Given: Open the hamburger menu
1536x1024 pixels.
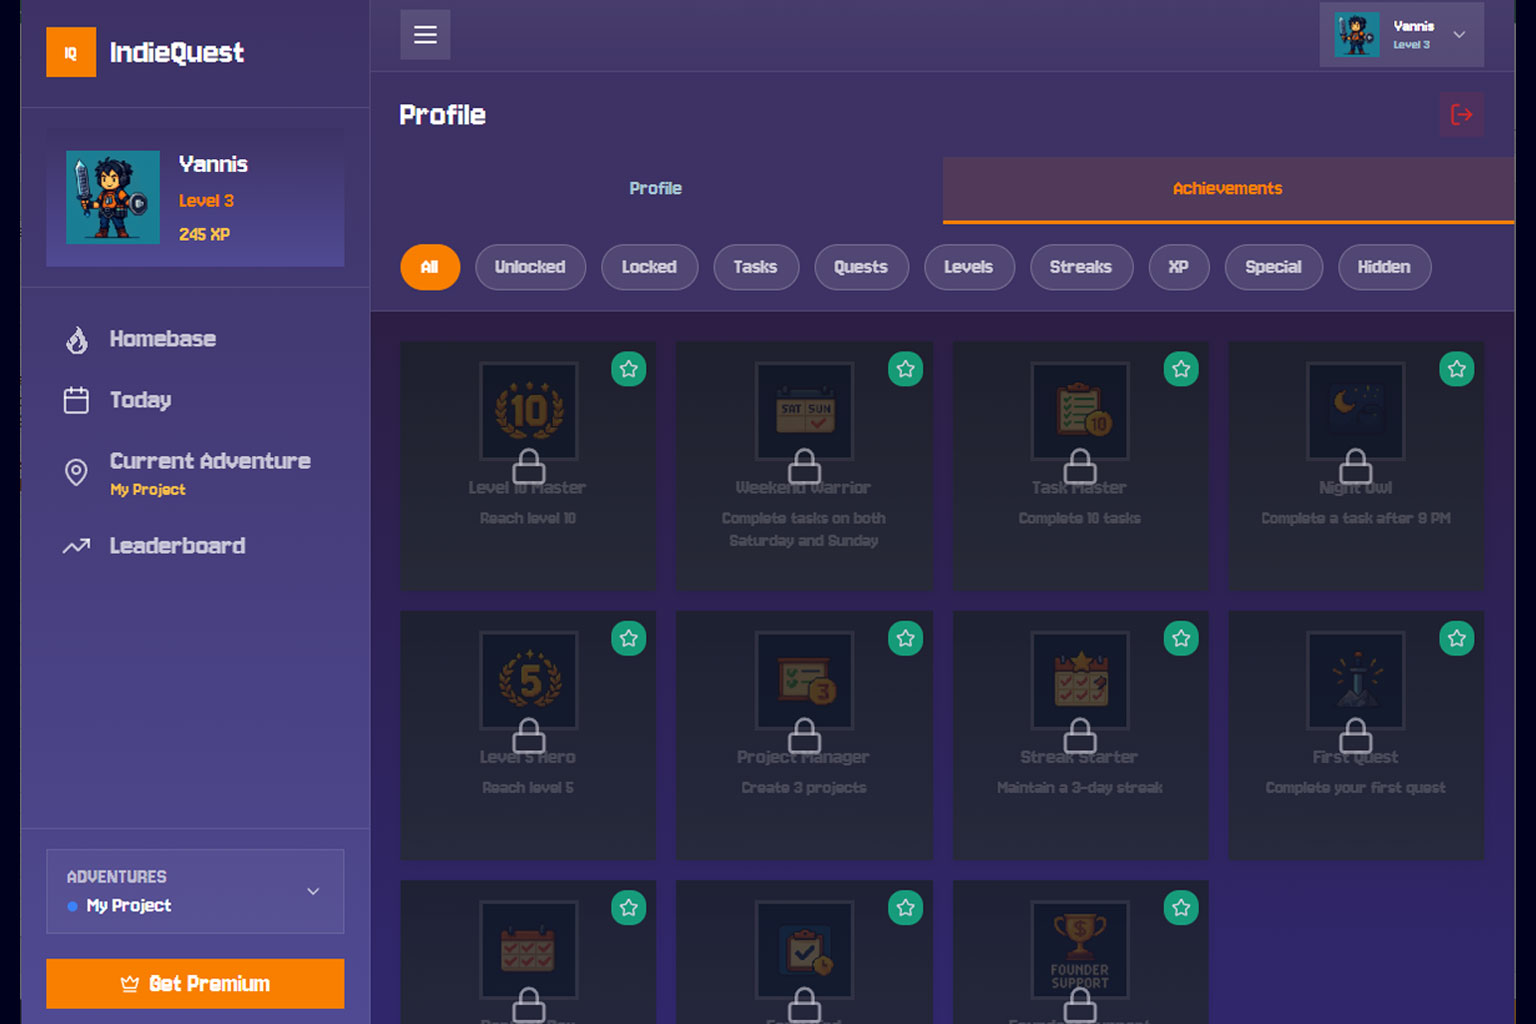Looking at the screenshot, I should tap(425, 35).
